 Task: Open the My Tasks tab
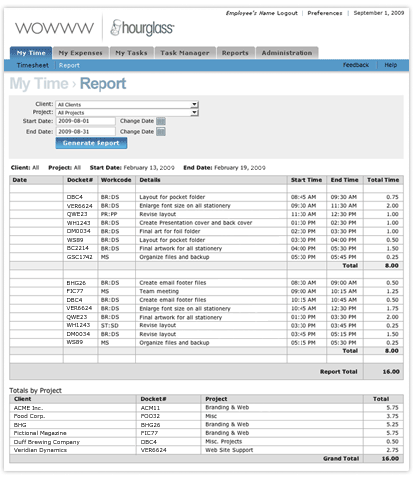(x=131, y=53)
